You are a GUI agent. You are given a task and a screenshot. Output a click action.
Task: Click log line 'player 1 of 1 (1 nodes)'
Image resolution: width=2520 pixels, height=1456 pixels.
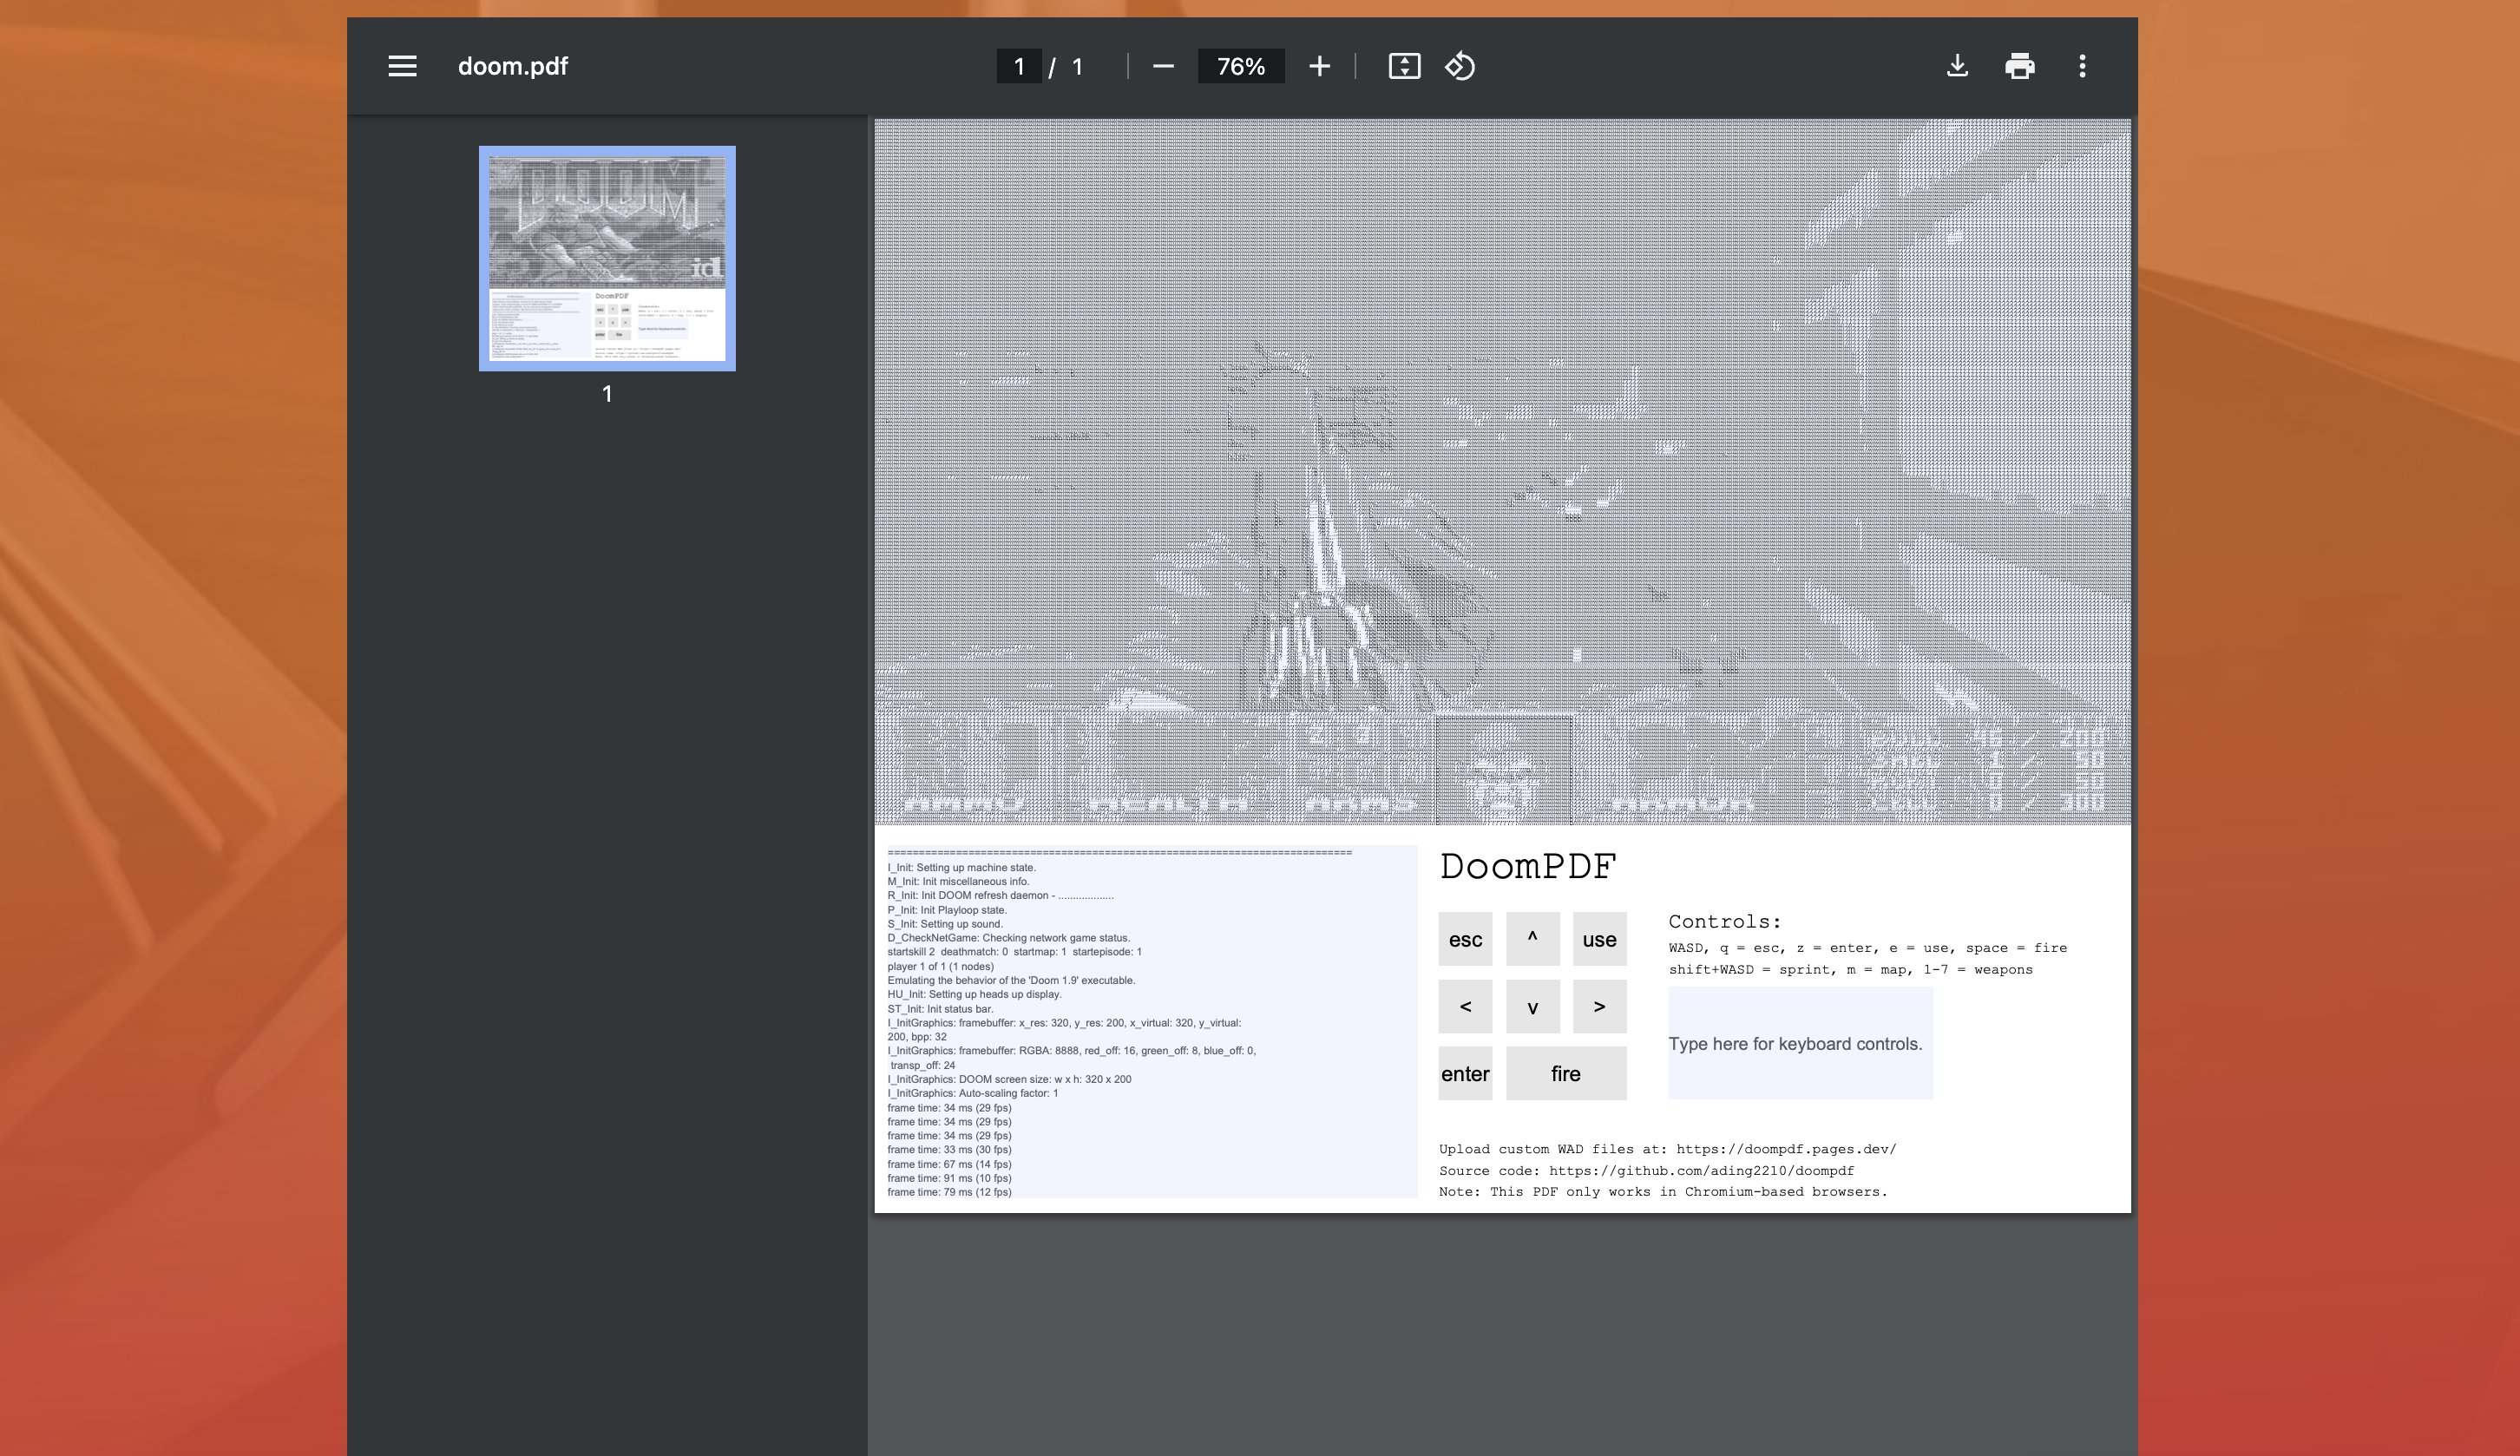(940, 966)
